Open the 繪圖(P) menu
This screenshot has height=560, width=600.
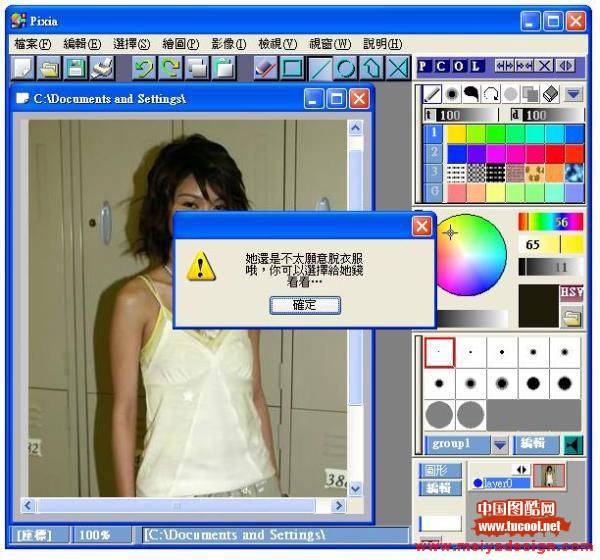pos(181,44)
